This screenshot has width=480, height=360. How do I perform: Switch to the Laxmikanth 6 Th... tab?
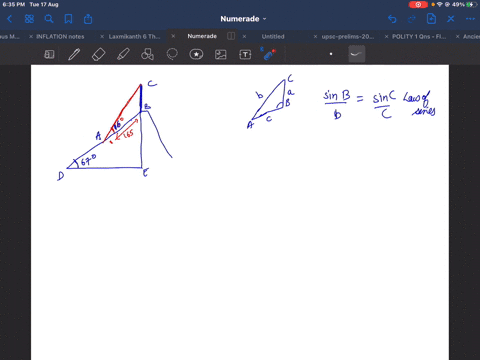[x=134, y=37]
